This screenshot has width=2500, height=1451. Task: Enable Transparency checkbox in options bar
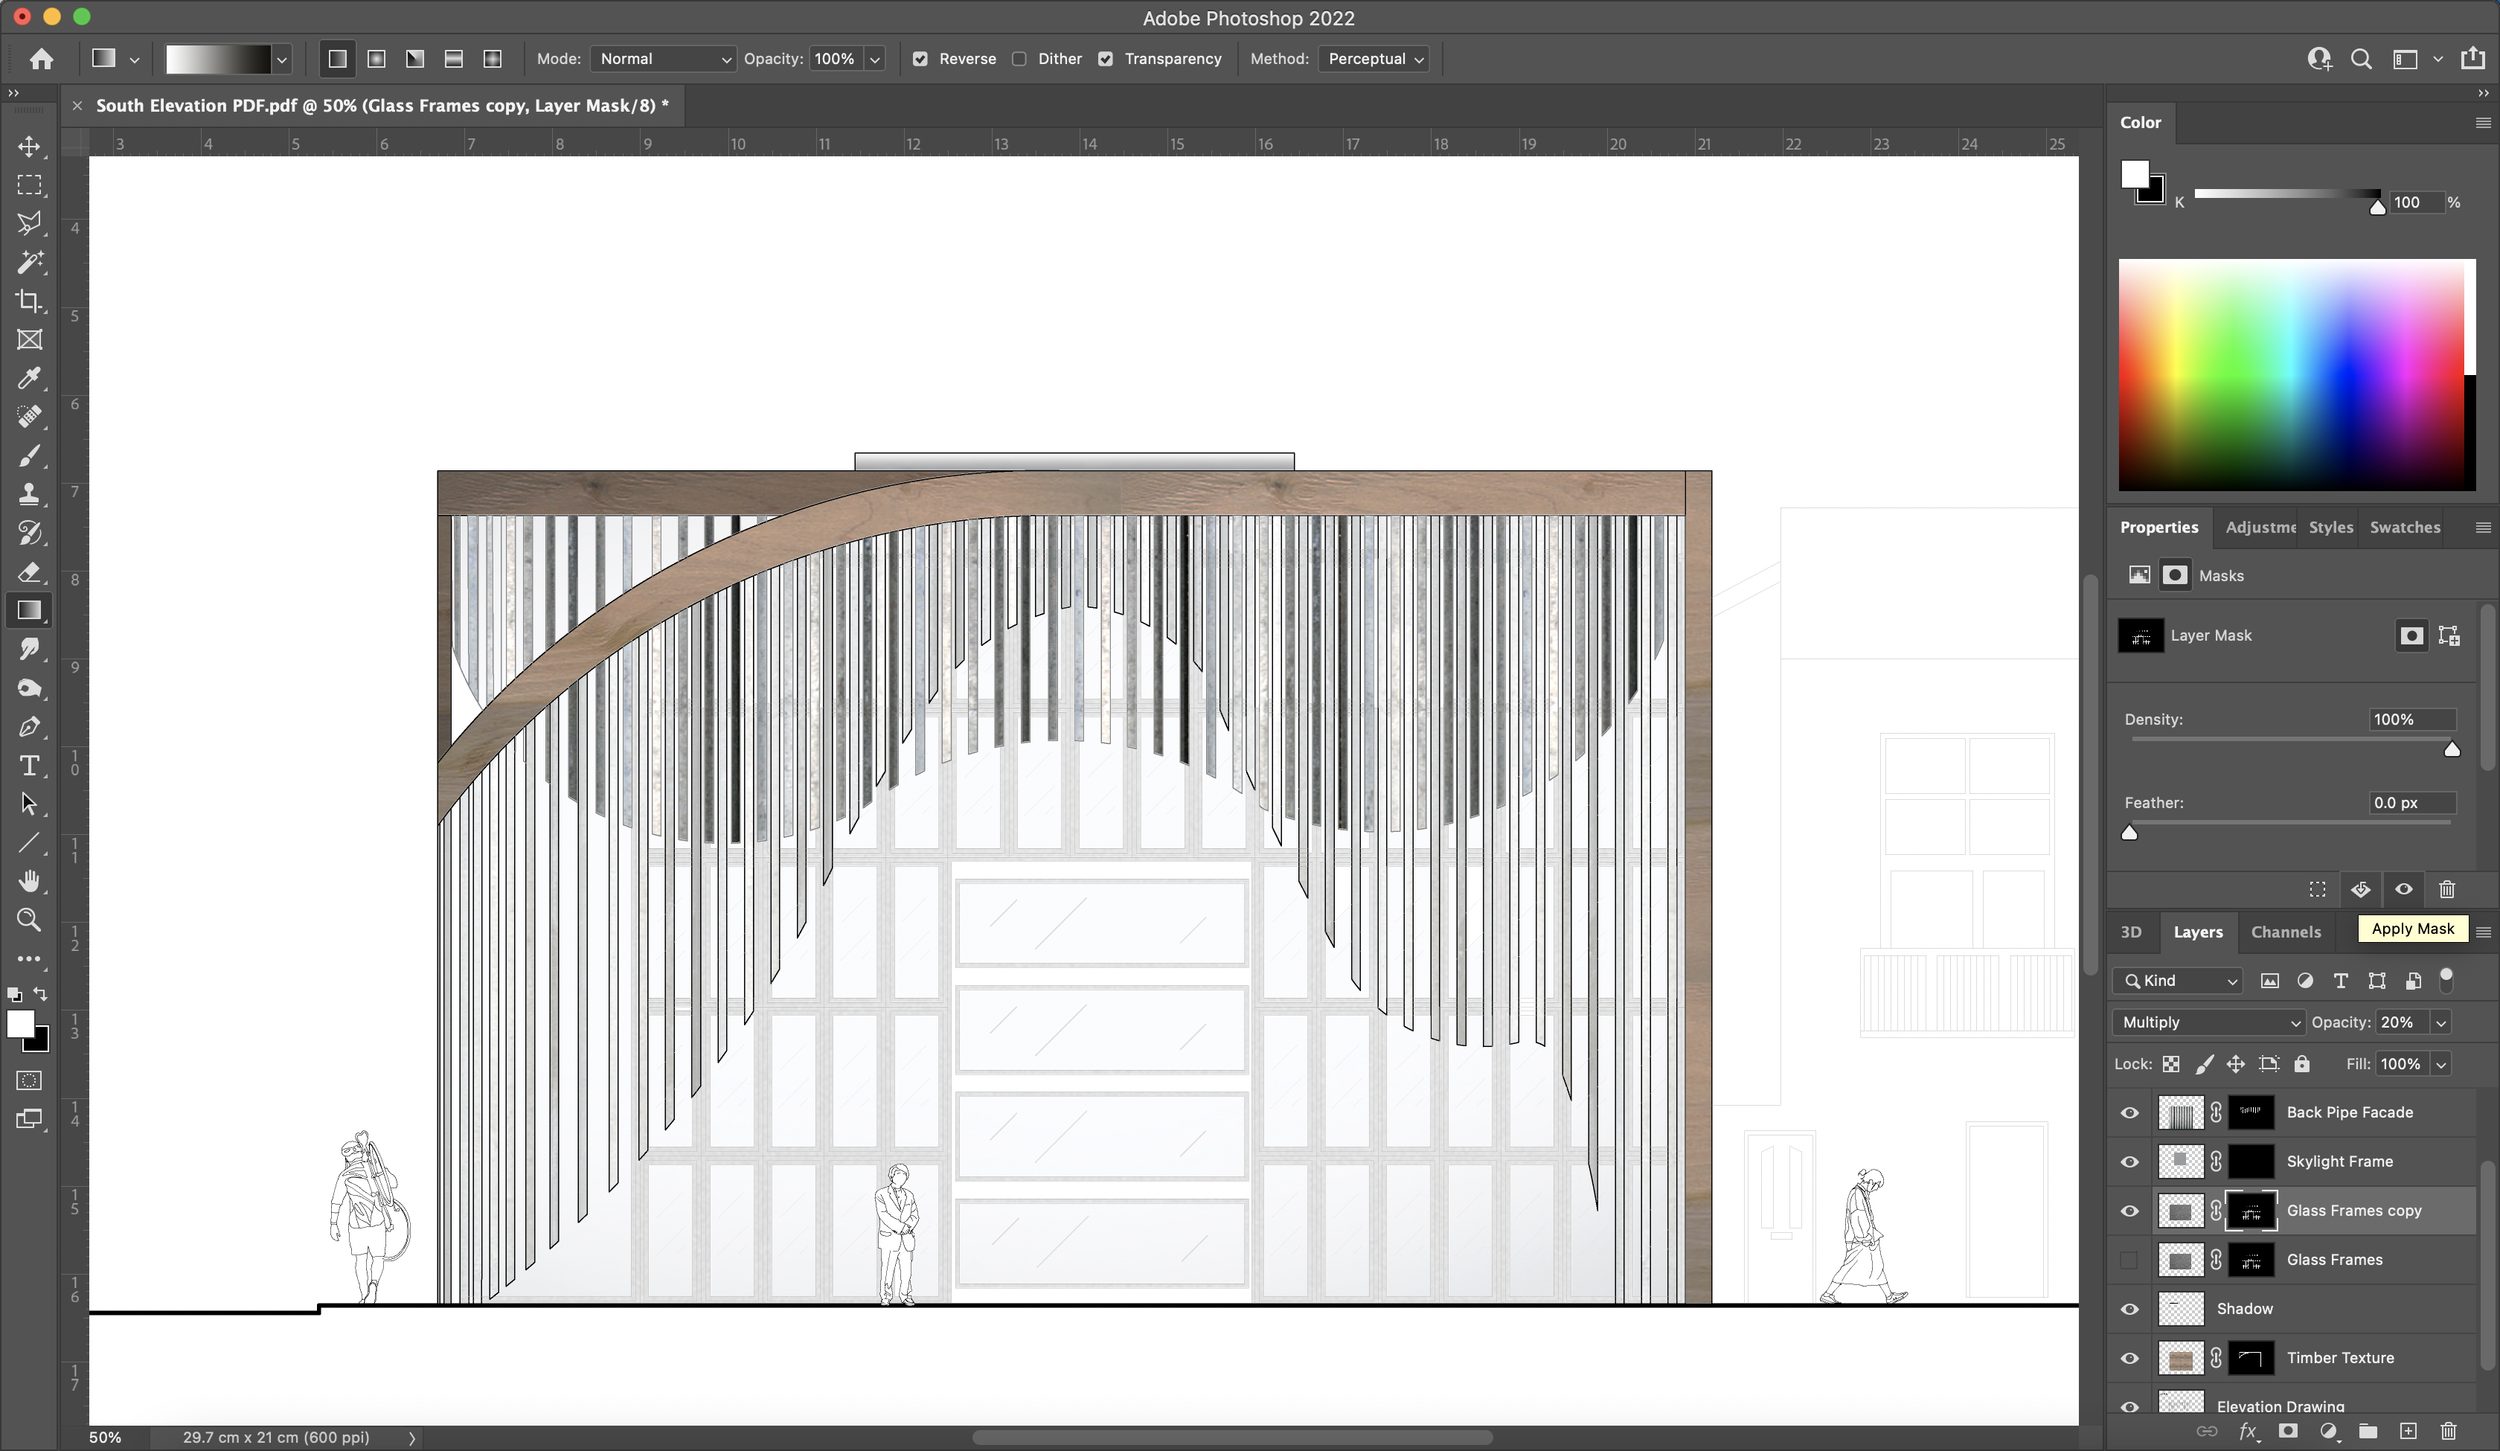[x=1105, y=57]
